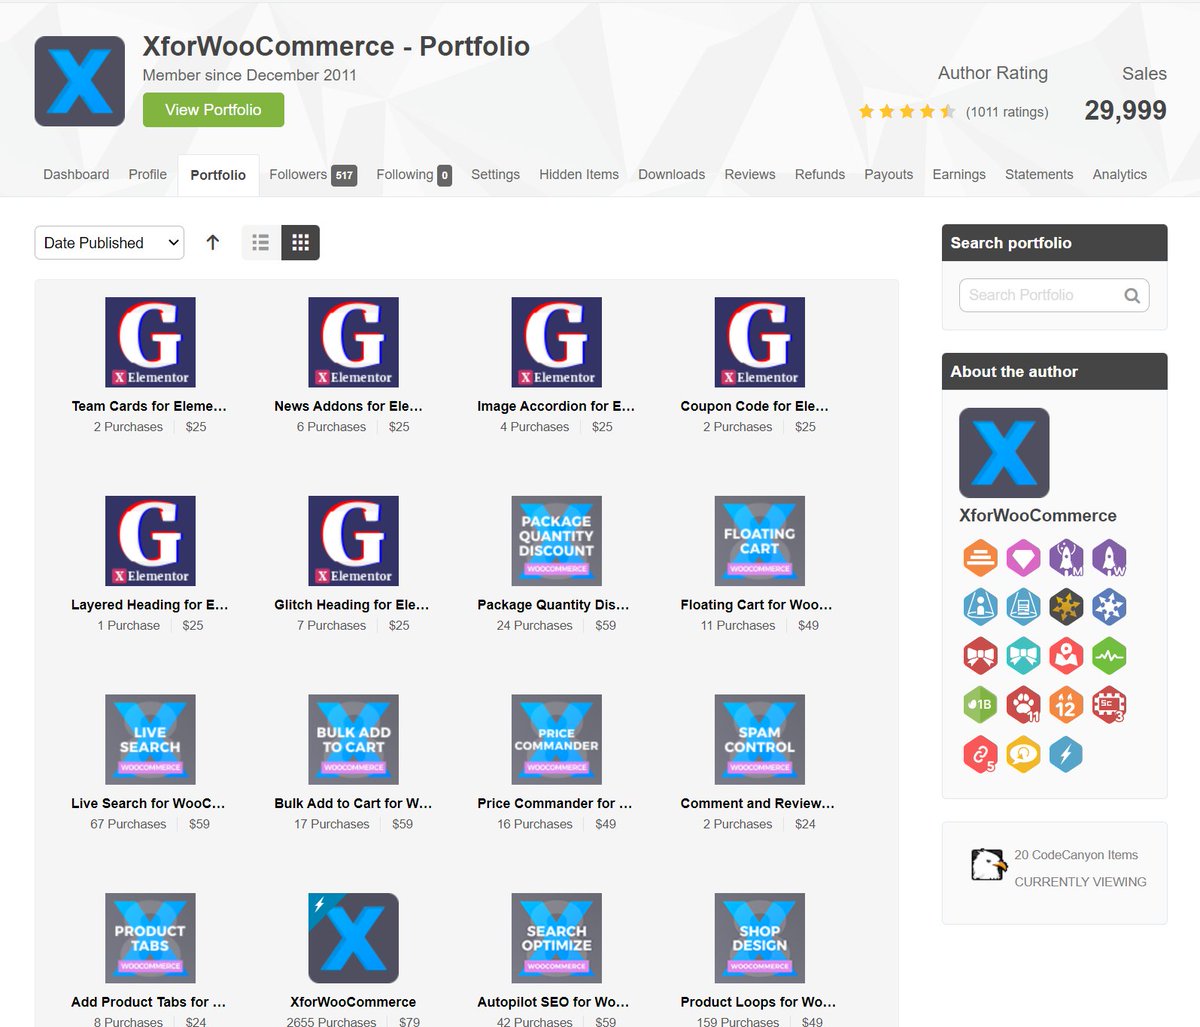Click the purple rocket badge marked M
Image resolution: width=1200 pixels, height=1027 pixels.
tap(1066, 557)
